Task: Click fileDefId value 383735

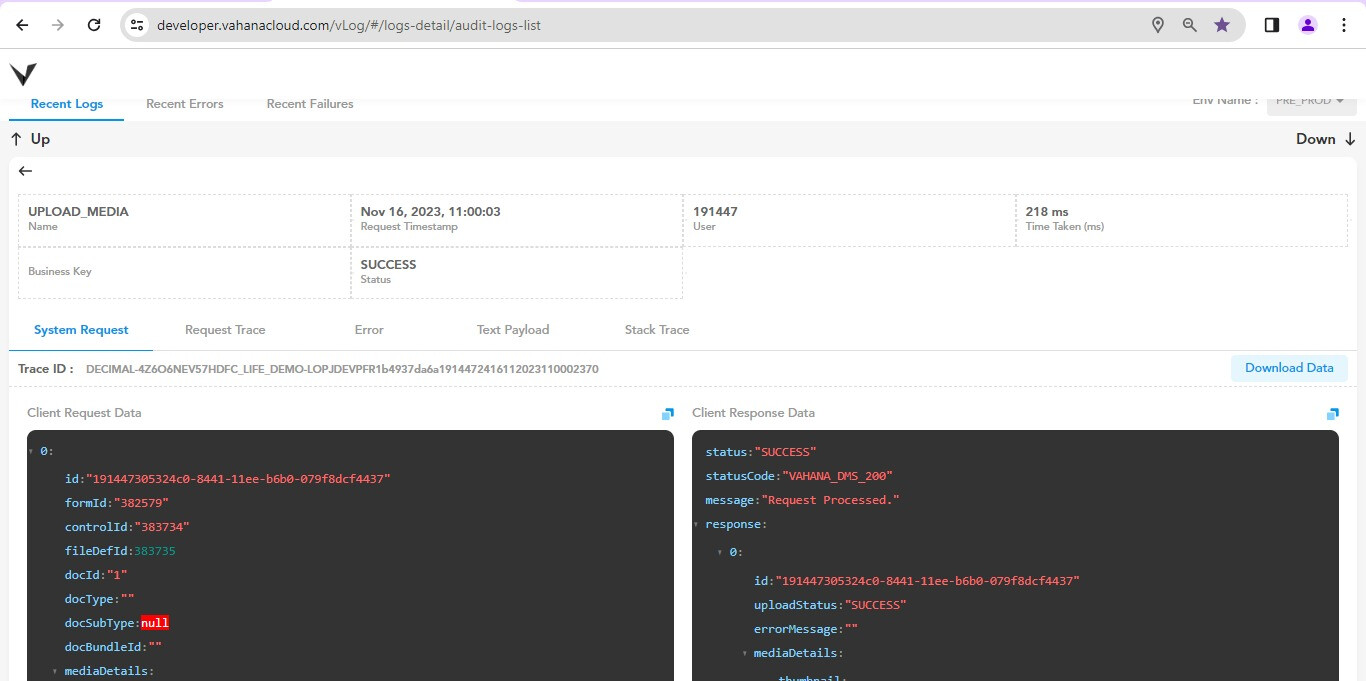Action: click(x=155, y=551)
